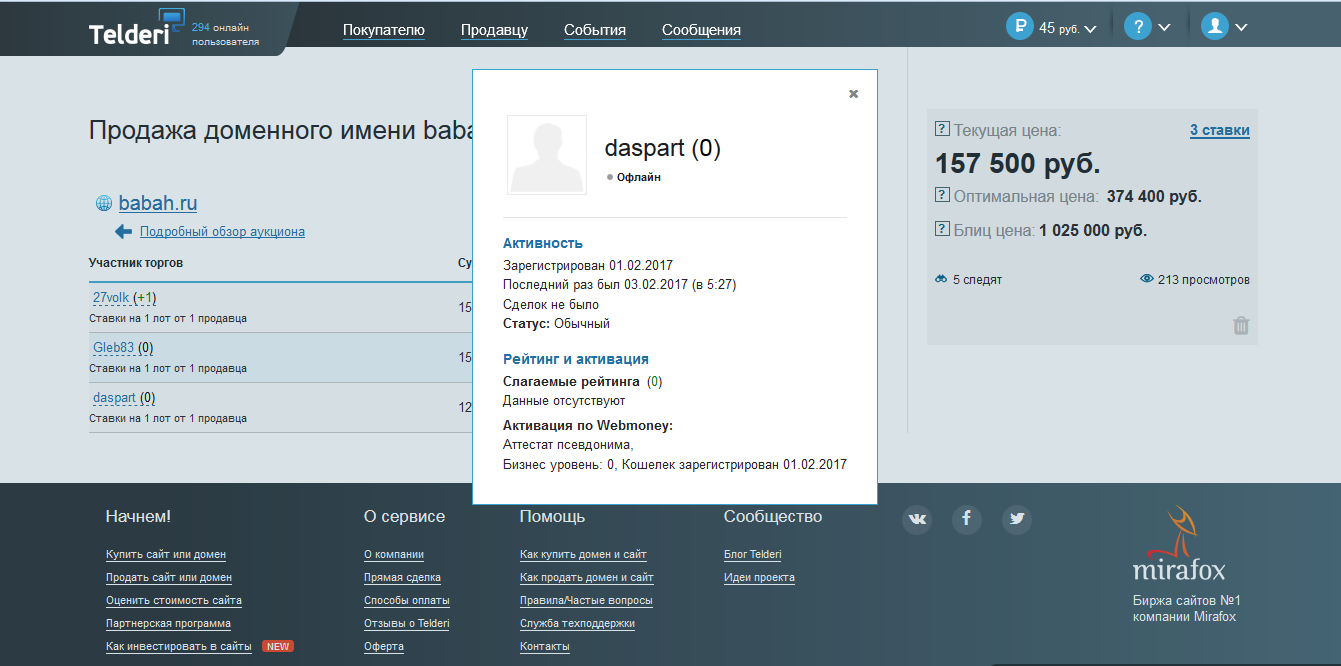Open the Служба техподдержки footer link
Screen dimensions: 1341x666
click(x=576, y=623)
